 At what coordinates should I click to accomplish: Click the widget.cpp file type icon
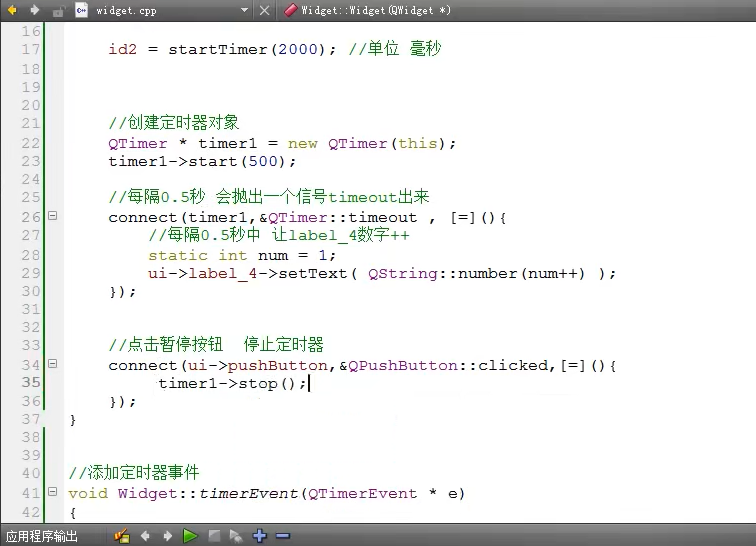[81, 10]
